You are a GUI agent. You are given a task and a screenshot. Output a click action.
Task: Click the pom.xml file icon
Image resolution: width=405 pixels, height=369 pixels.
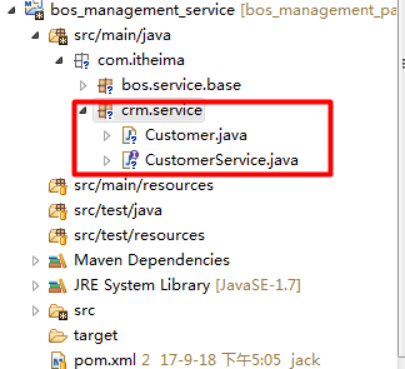[x=59, y=360]
